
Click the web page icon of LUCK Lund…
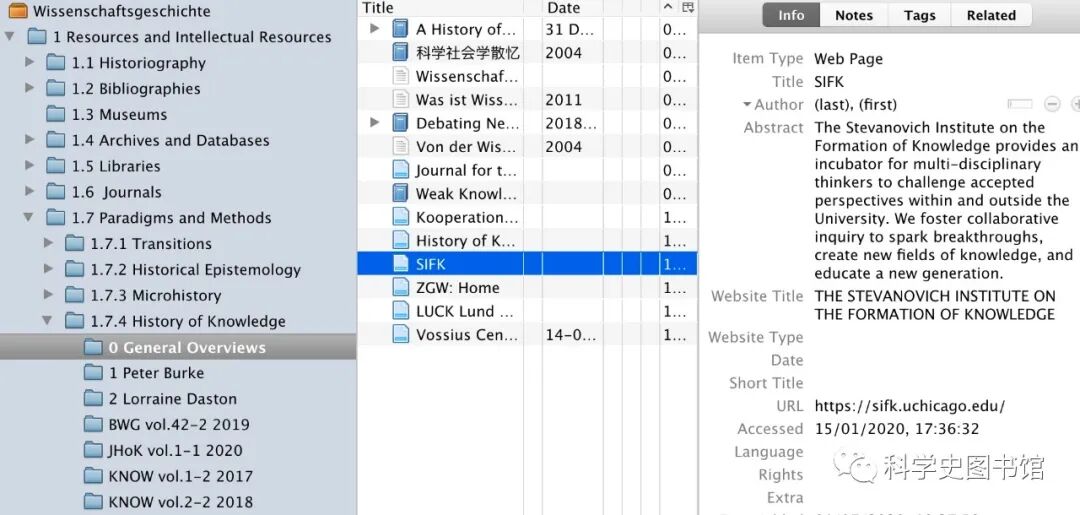400,311
